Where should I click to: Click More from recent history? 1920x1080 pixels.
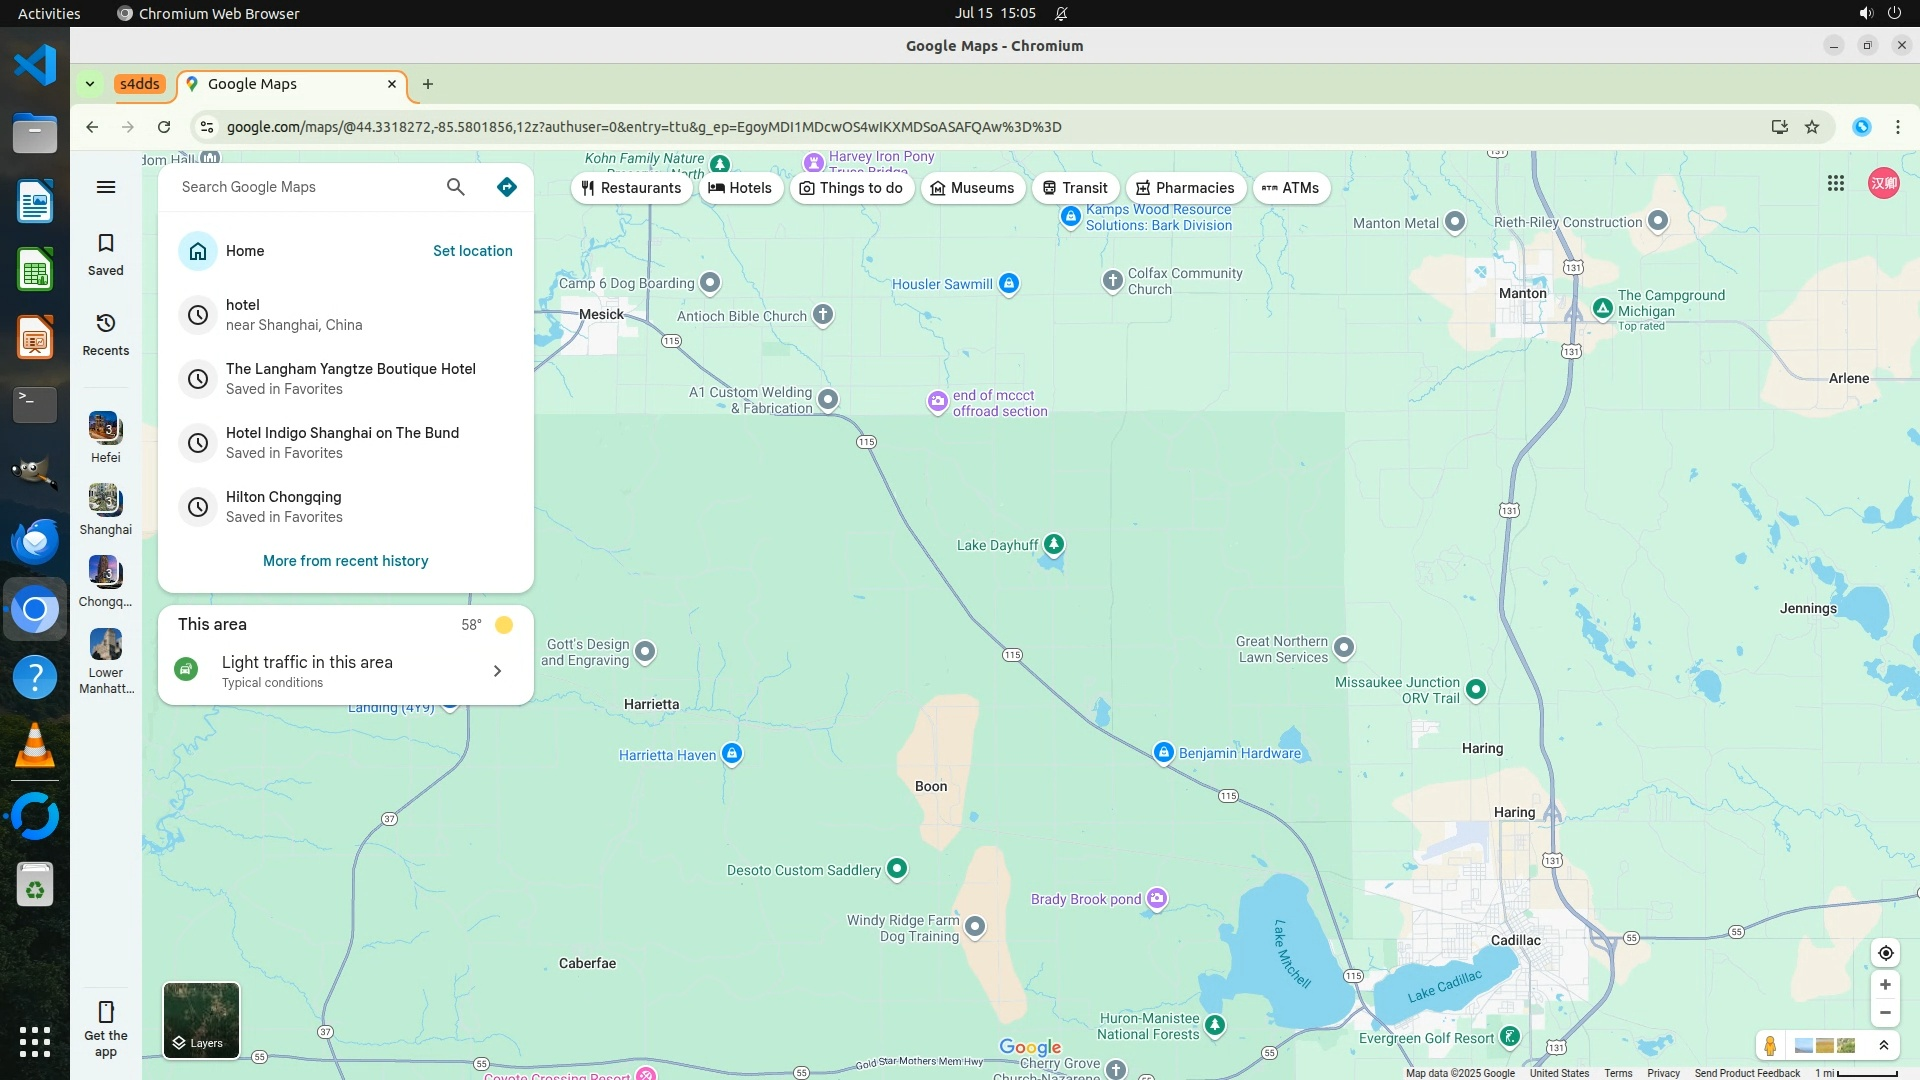345,561
